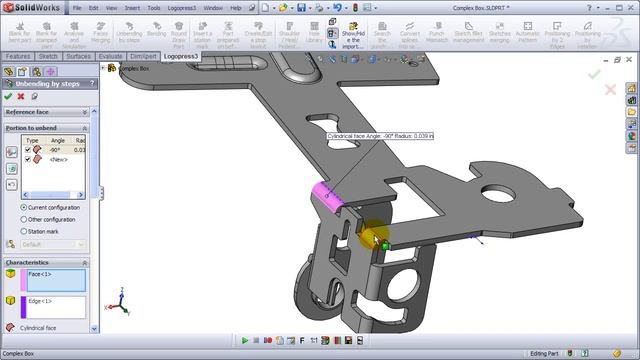Click red cancel X in viewport corner
640x360 pixels.
pyautogui.click(x=610, y=89)
